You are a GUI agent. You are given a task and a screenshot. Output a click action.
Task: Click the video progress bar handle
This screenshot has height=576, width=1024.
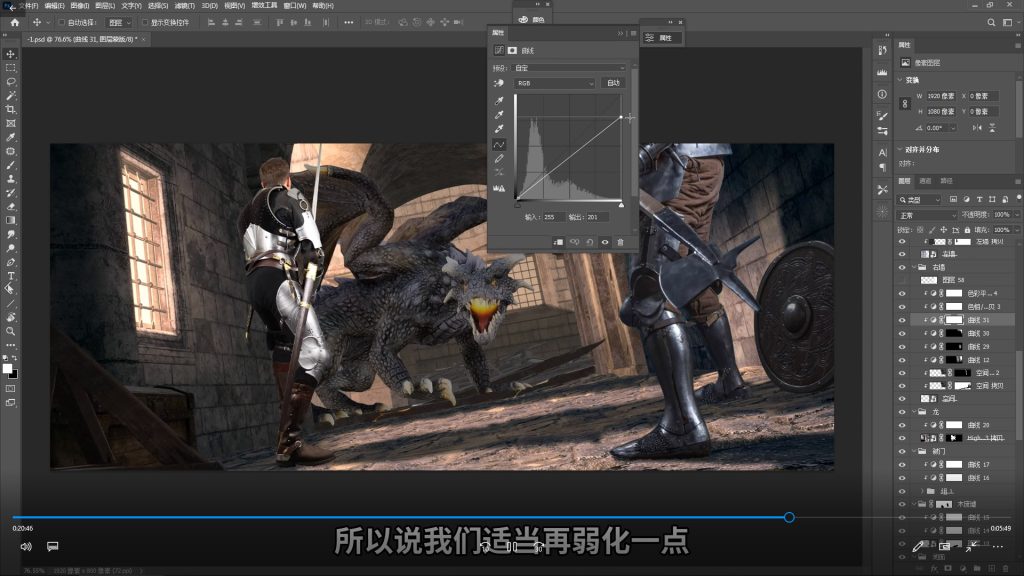[x=789, y=517]
